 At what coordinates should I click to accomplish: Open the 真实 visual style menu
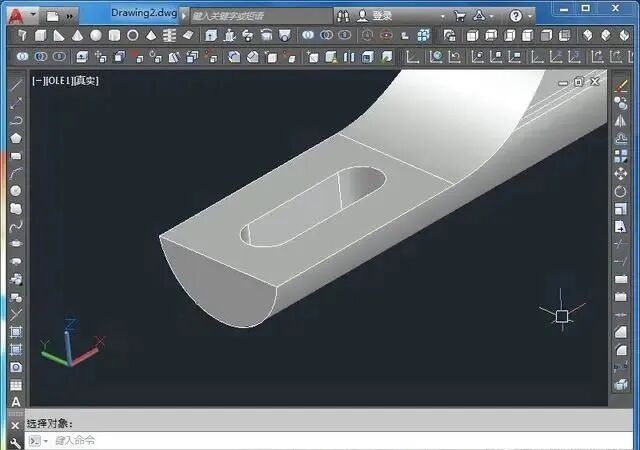[86, 81]
